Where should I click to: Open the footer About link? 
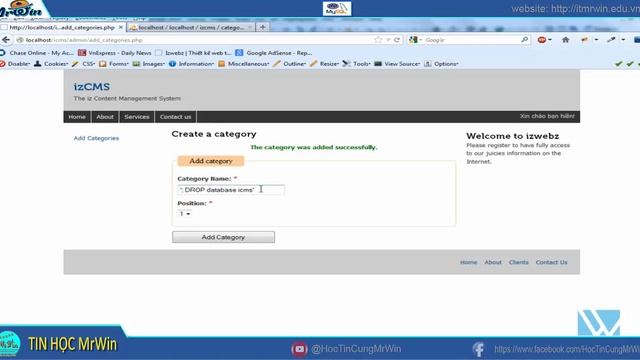(x=493, y=262)
